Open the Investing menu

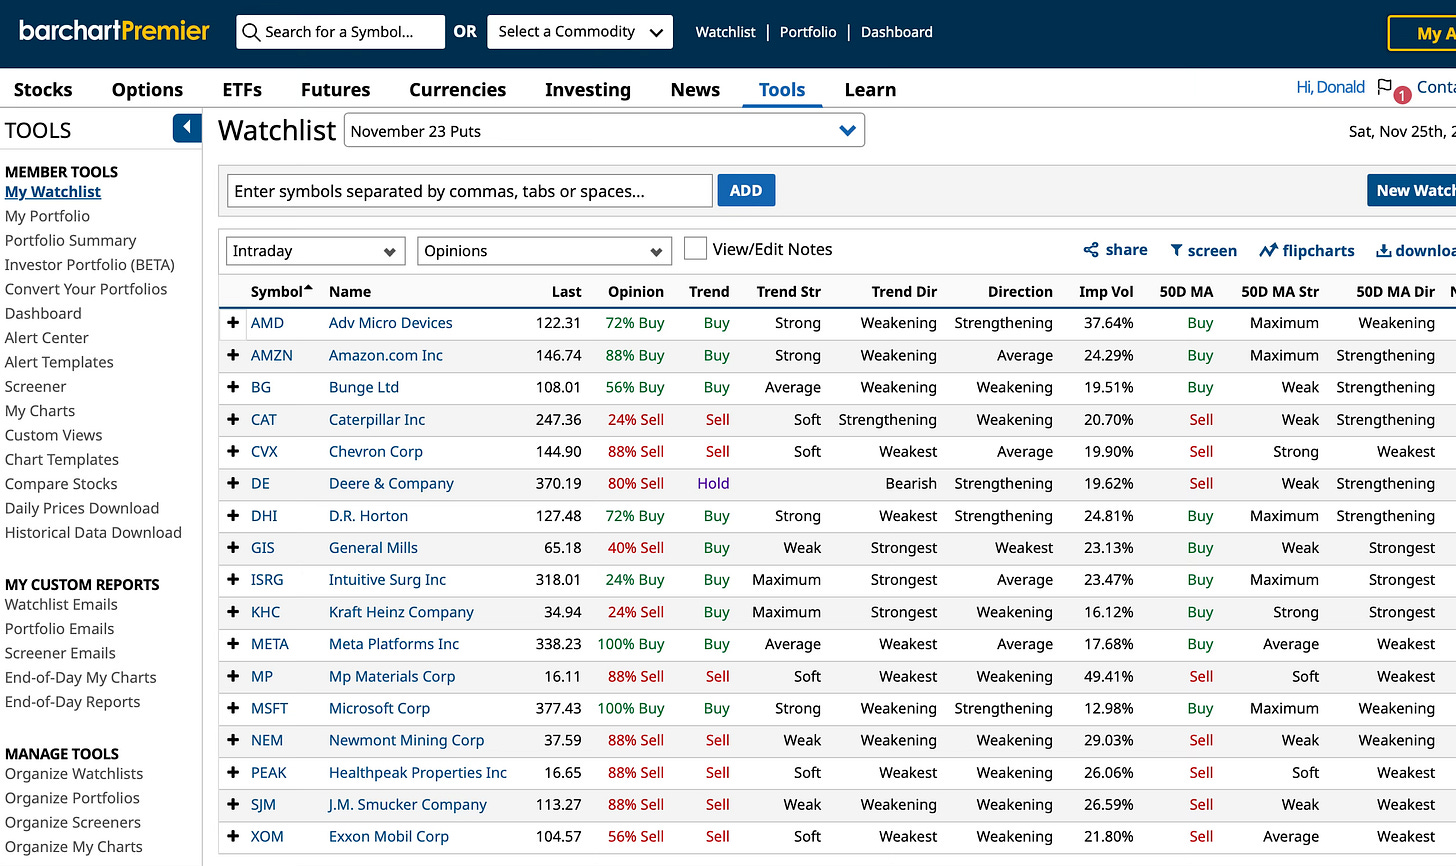tap(588, 90)
